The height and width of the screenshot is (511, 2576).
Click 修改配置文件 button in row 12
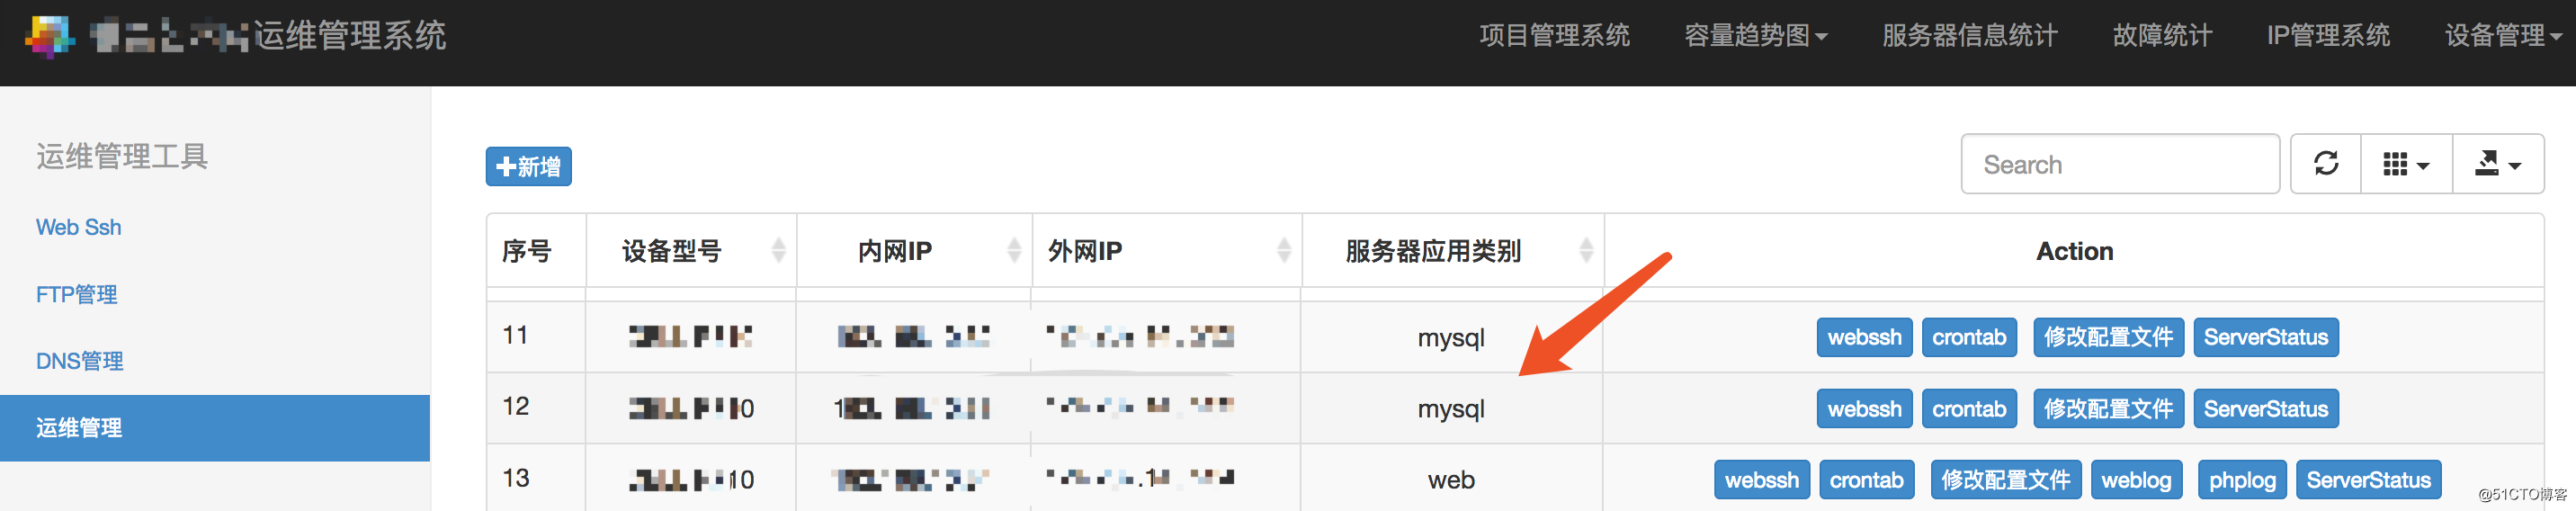[2108, 409]
